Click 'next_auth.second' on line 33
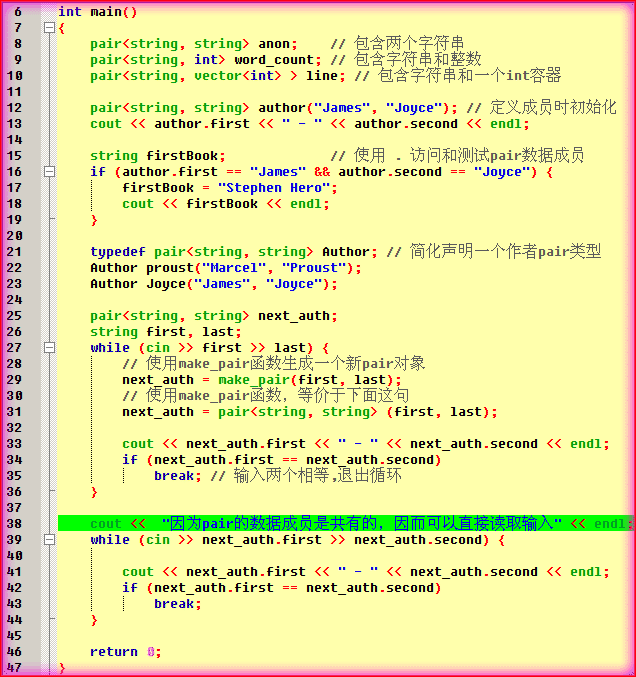636x677 pixels. (x=474, y=444)
